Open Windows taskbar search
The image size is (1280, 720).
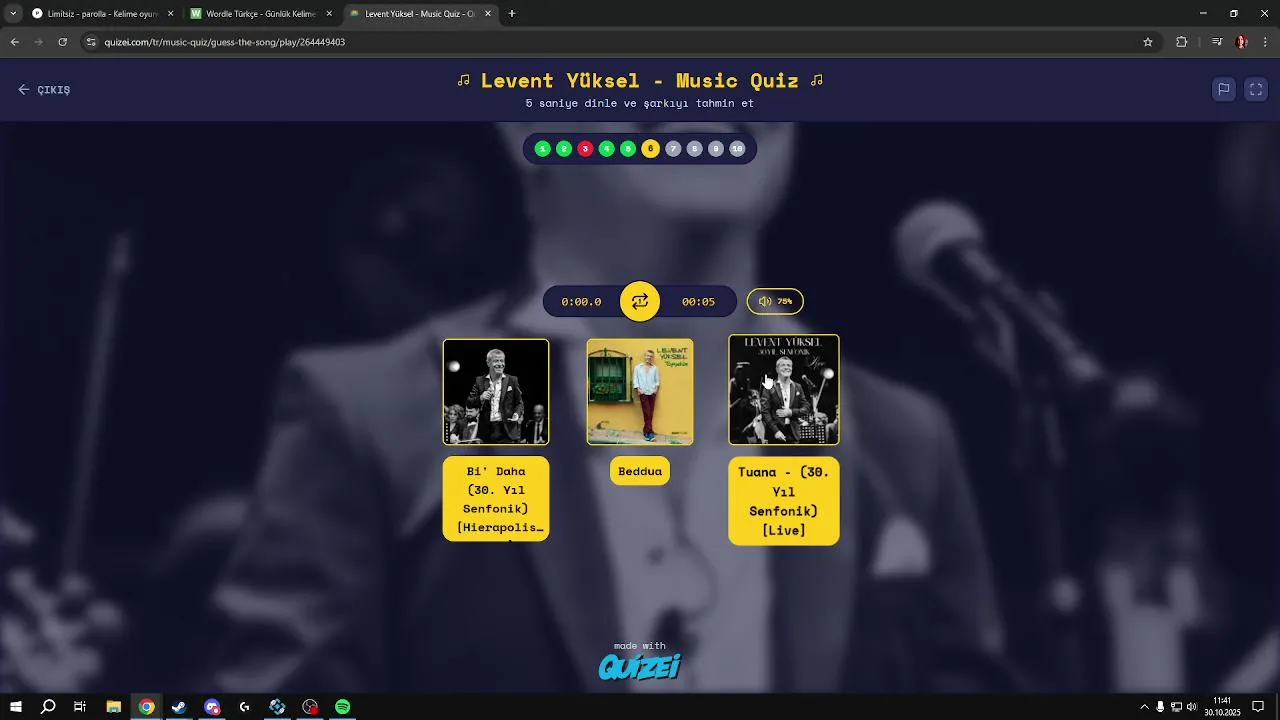click(48, 707)
